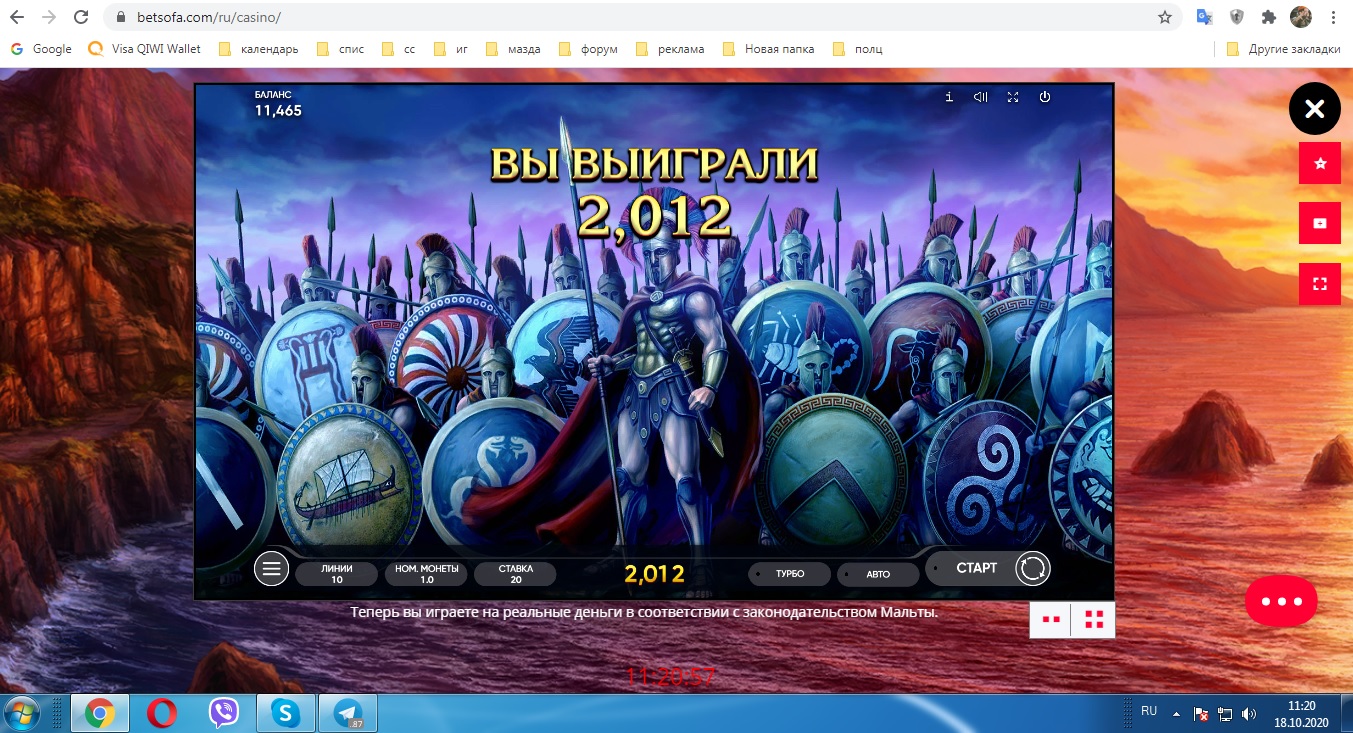This screenshot has height=733, width=1353.
Task: Open the Другие закладки folder
Action: coord(1283,49)
